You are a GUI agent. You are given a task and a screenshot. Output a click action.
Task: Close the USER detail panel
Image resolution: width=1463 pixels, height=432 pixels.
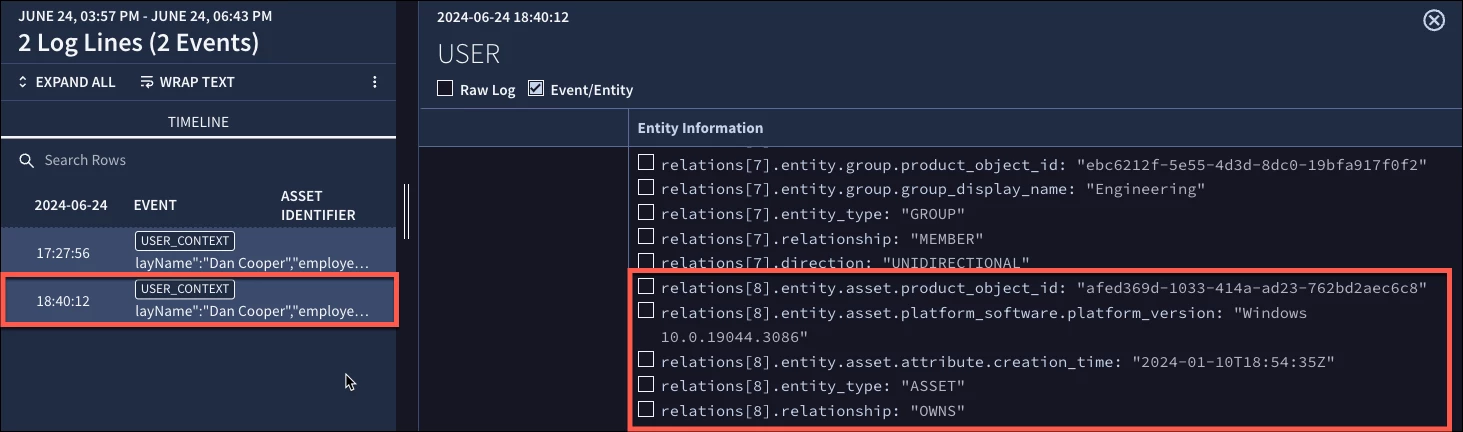1433,20
